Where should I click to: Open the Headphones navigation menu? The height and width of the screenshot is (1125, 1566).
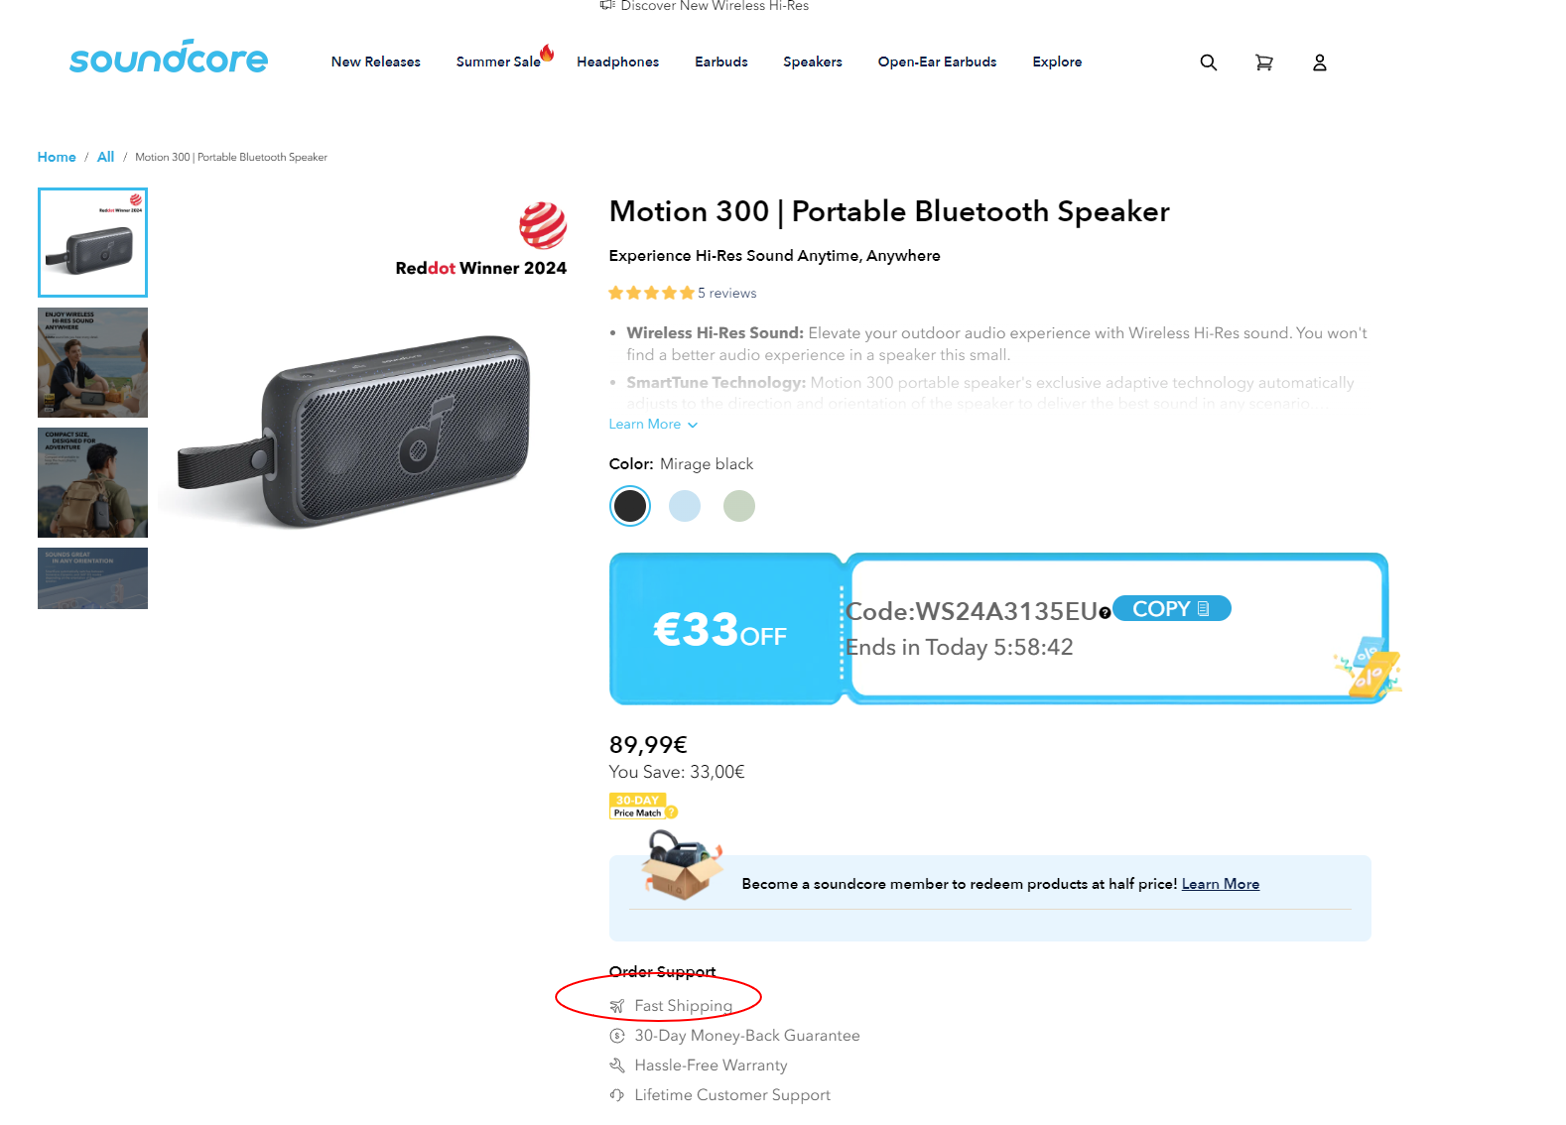(x=617, y=62)
